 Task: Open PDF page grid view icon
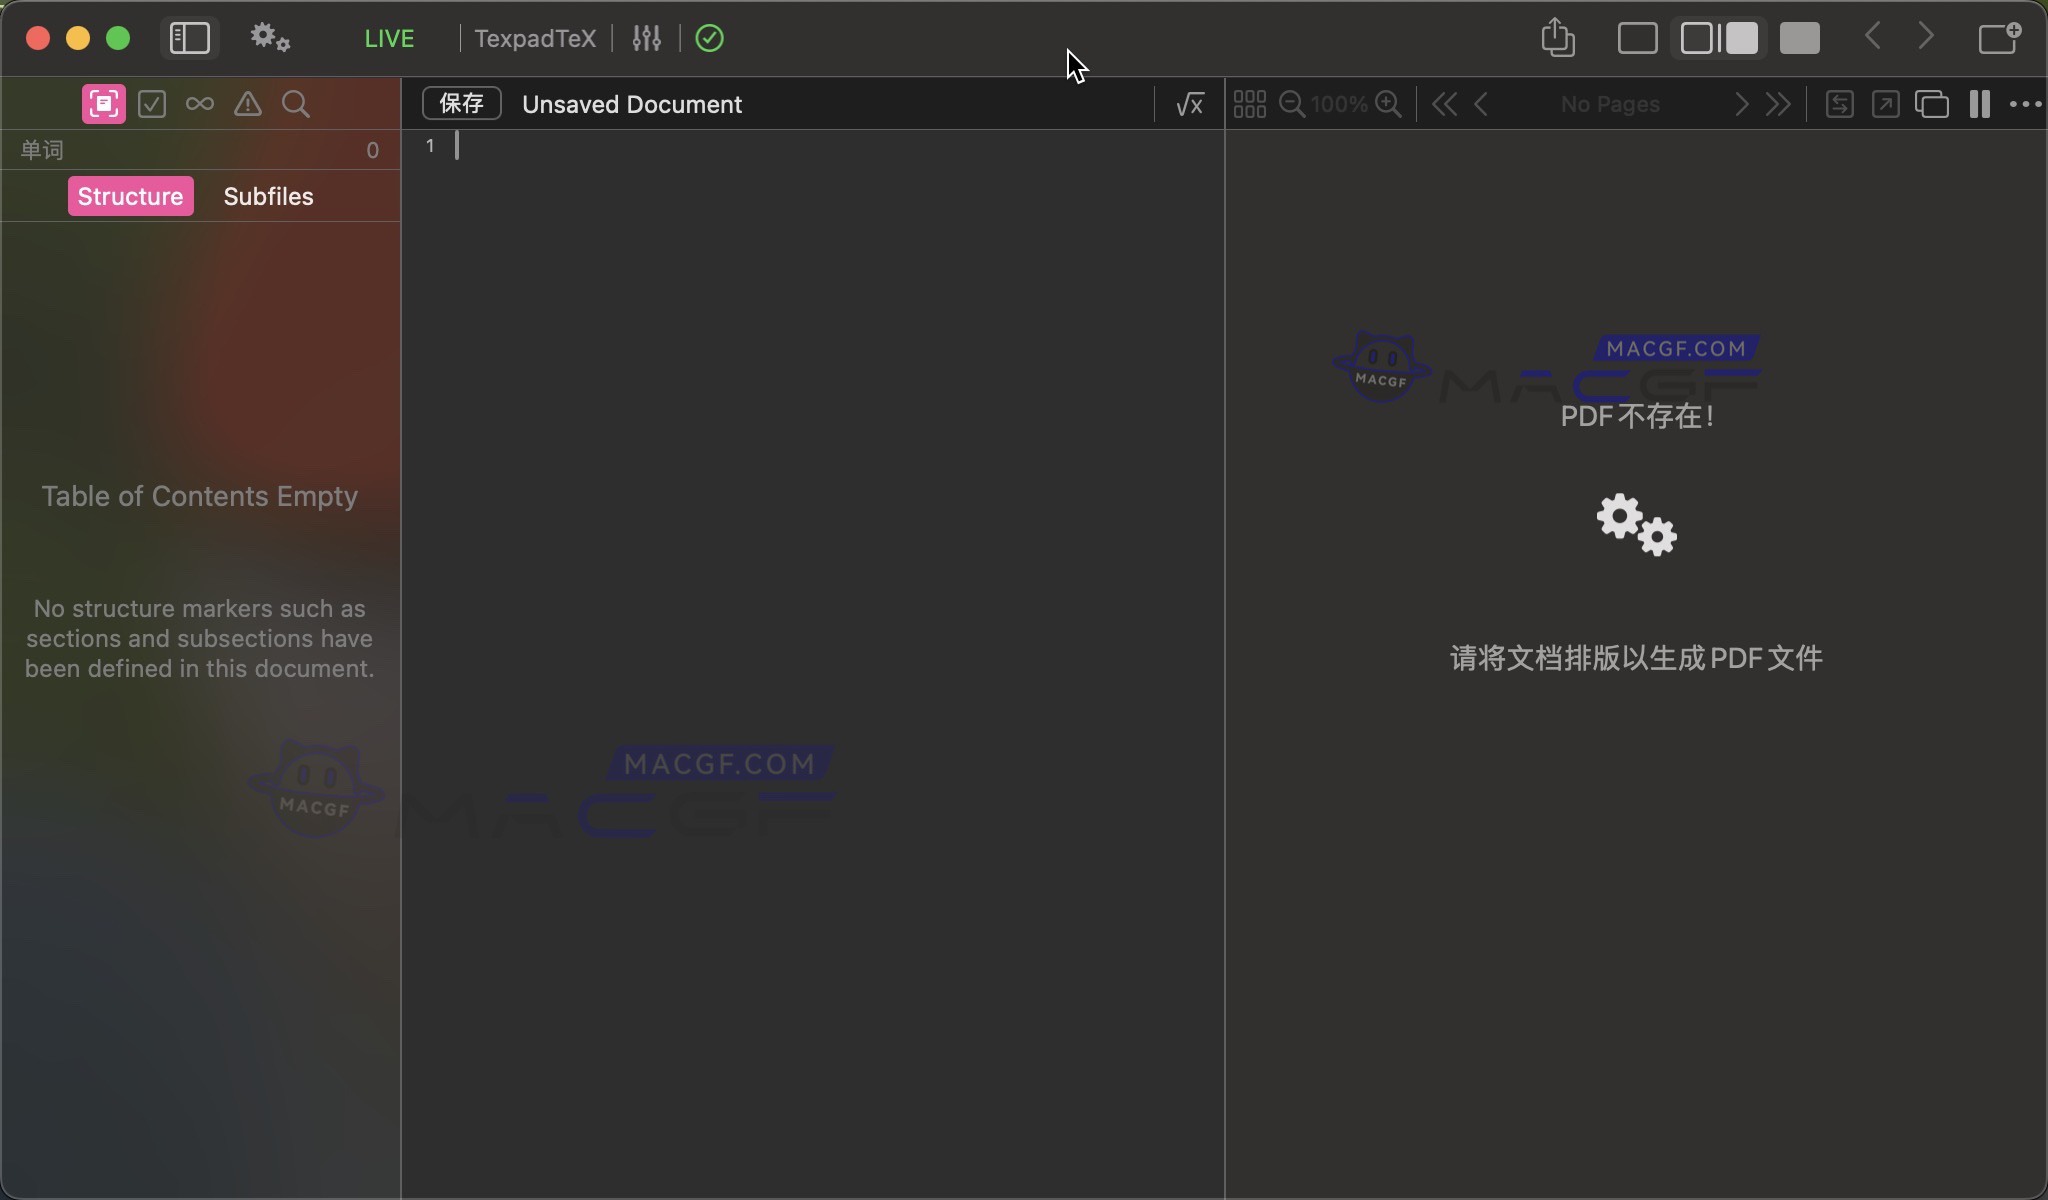(x=1249, y=104)
